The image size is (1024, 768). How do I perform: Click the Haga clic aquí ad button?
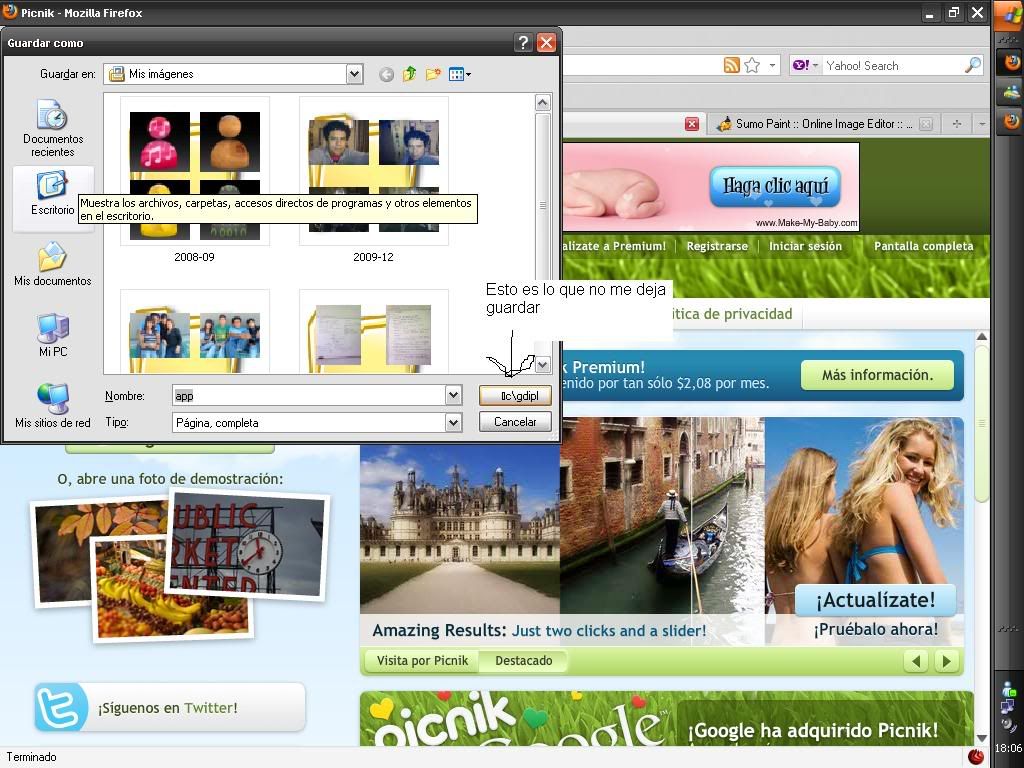(x=775, y=186)
